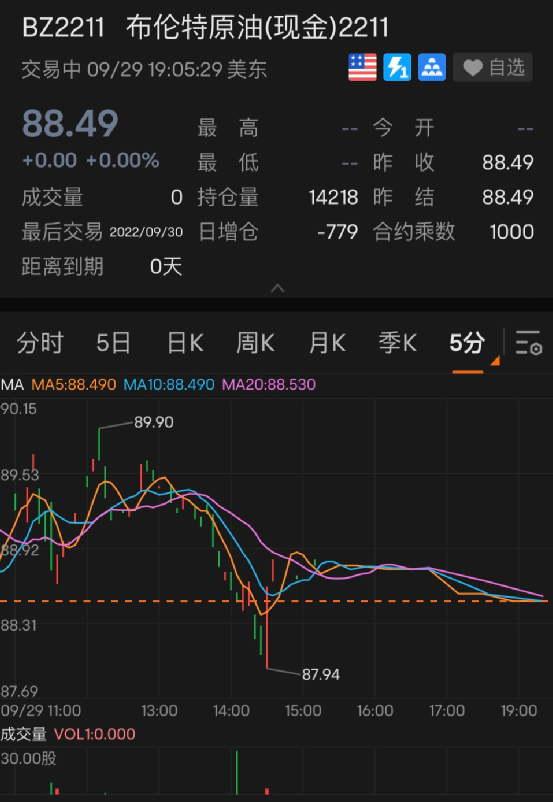553x802 pixels.
Task: Tap the 90.15 price axis label
Action: tap(18, 409)
